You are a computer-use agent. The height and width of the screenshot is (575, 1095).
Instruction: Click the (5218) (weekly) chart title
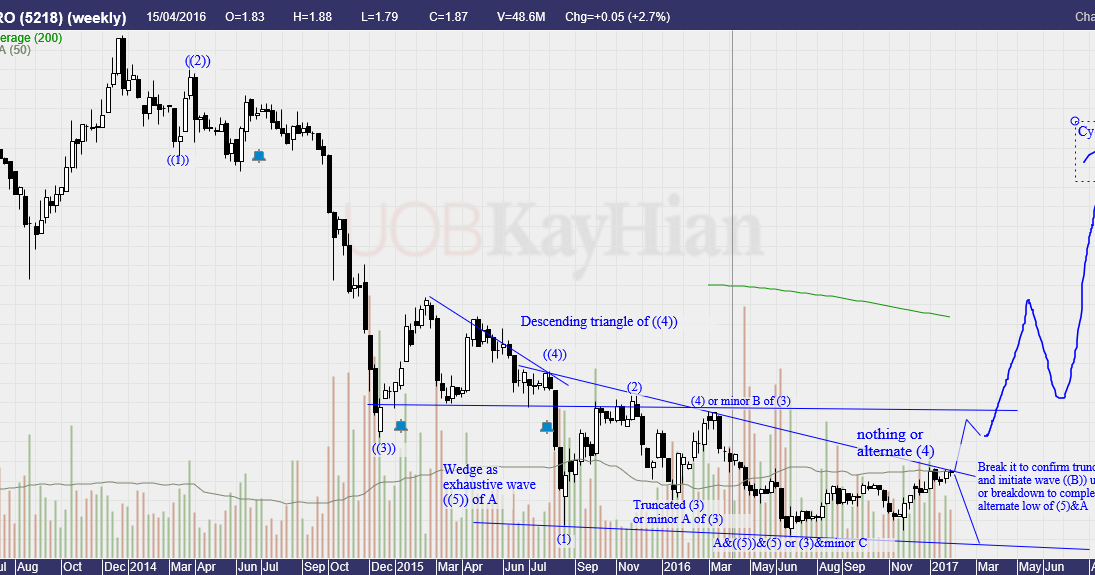point(71,17)
